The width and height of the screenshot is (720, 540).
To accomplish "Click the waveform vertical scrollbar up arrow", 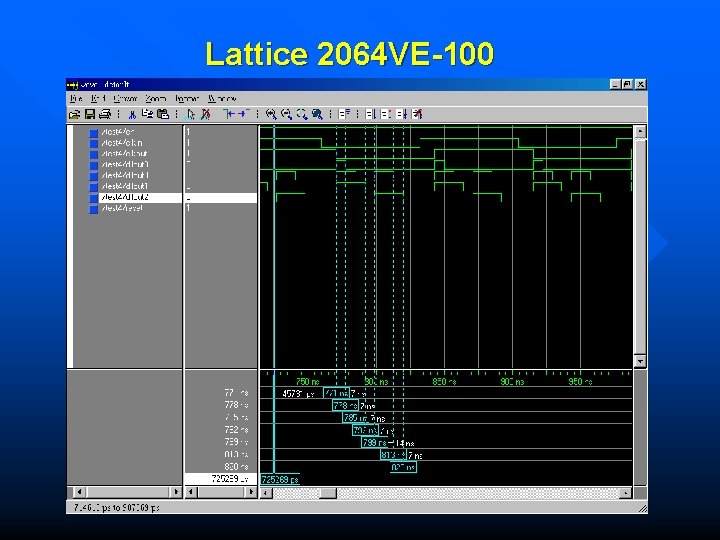I will [x=641, y=132].
